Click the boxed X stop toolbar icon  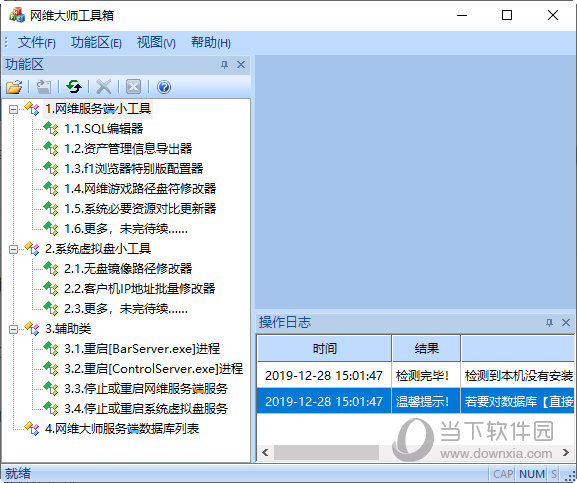pos(133,87)
